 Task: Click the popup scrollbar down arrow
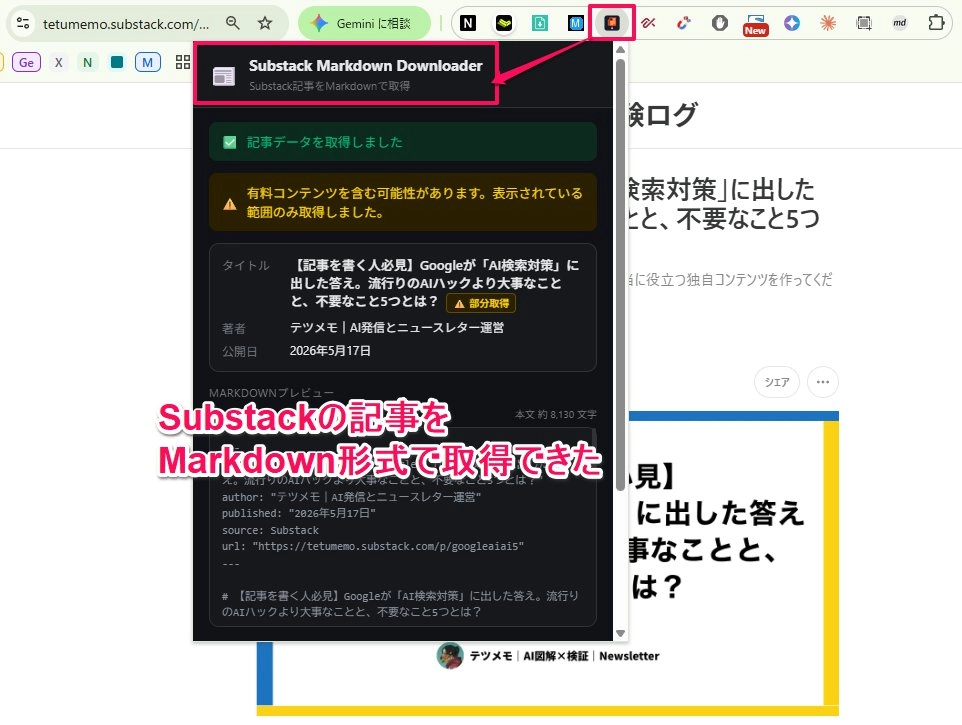click(620, 633)
